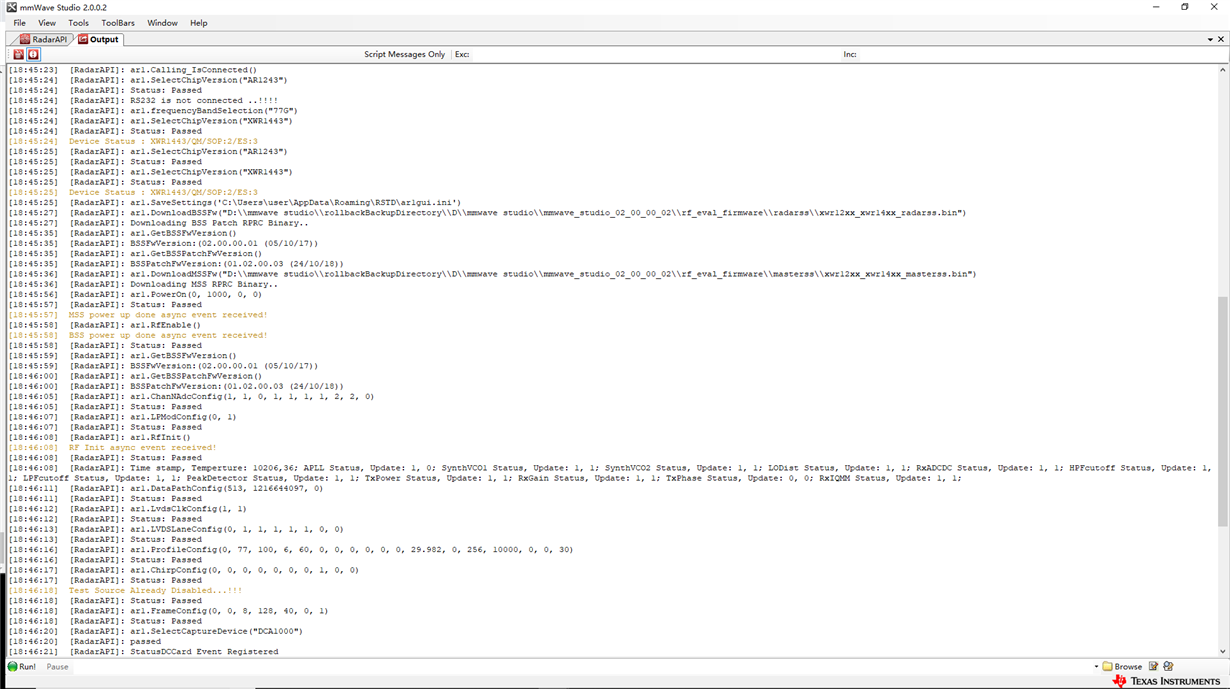Toggle Script Messages Only filter
The width and height of the screenshot is (1230, 689).
tap(404, 54)
